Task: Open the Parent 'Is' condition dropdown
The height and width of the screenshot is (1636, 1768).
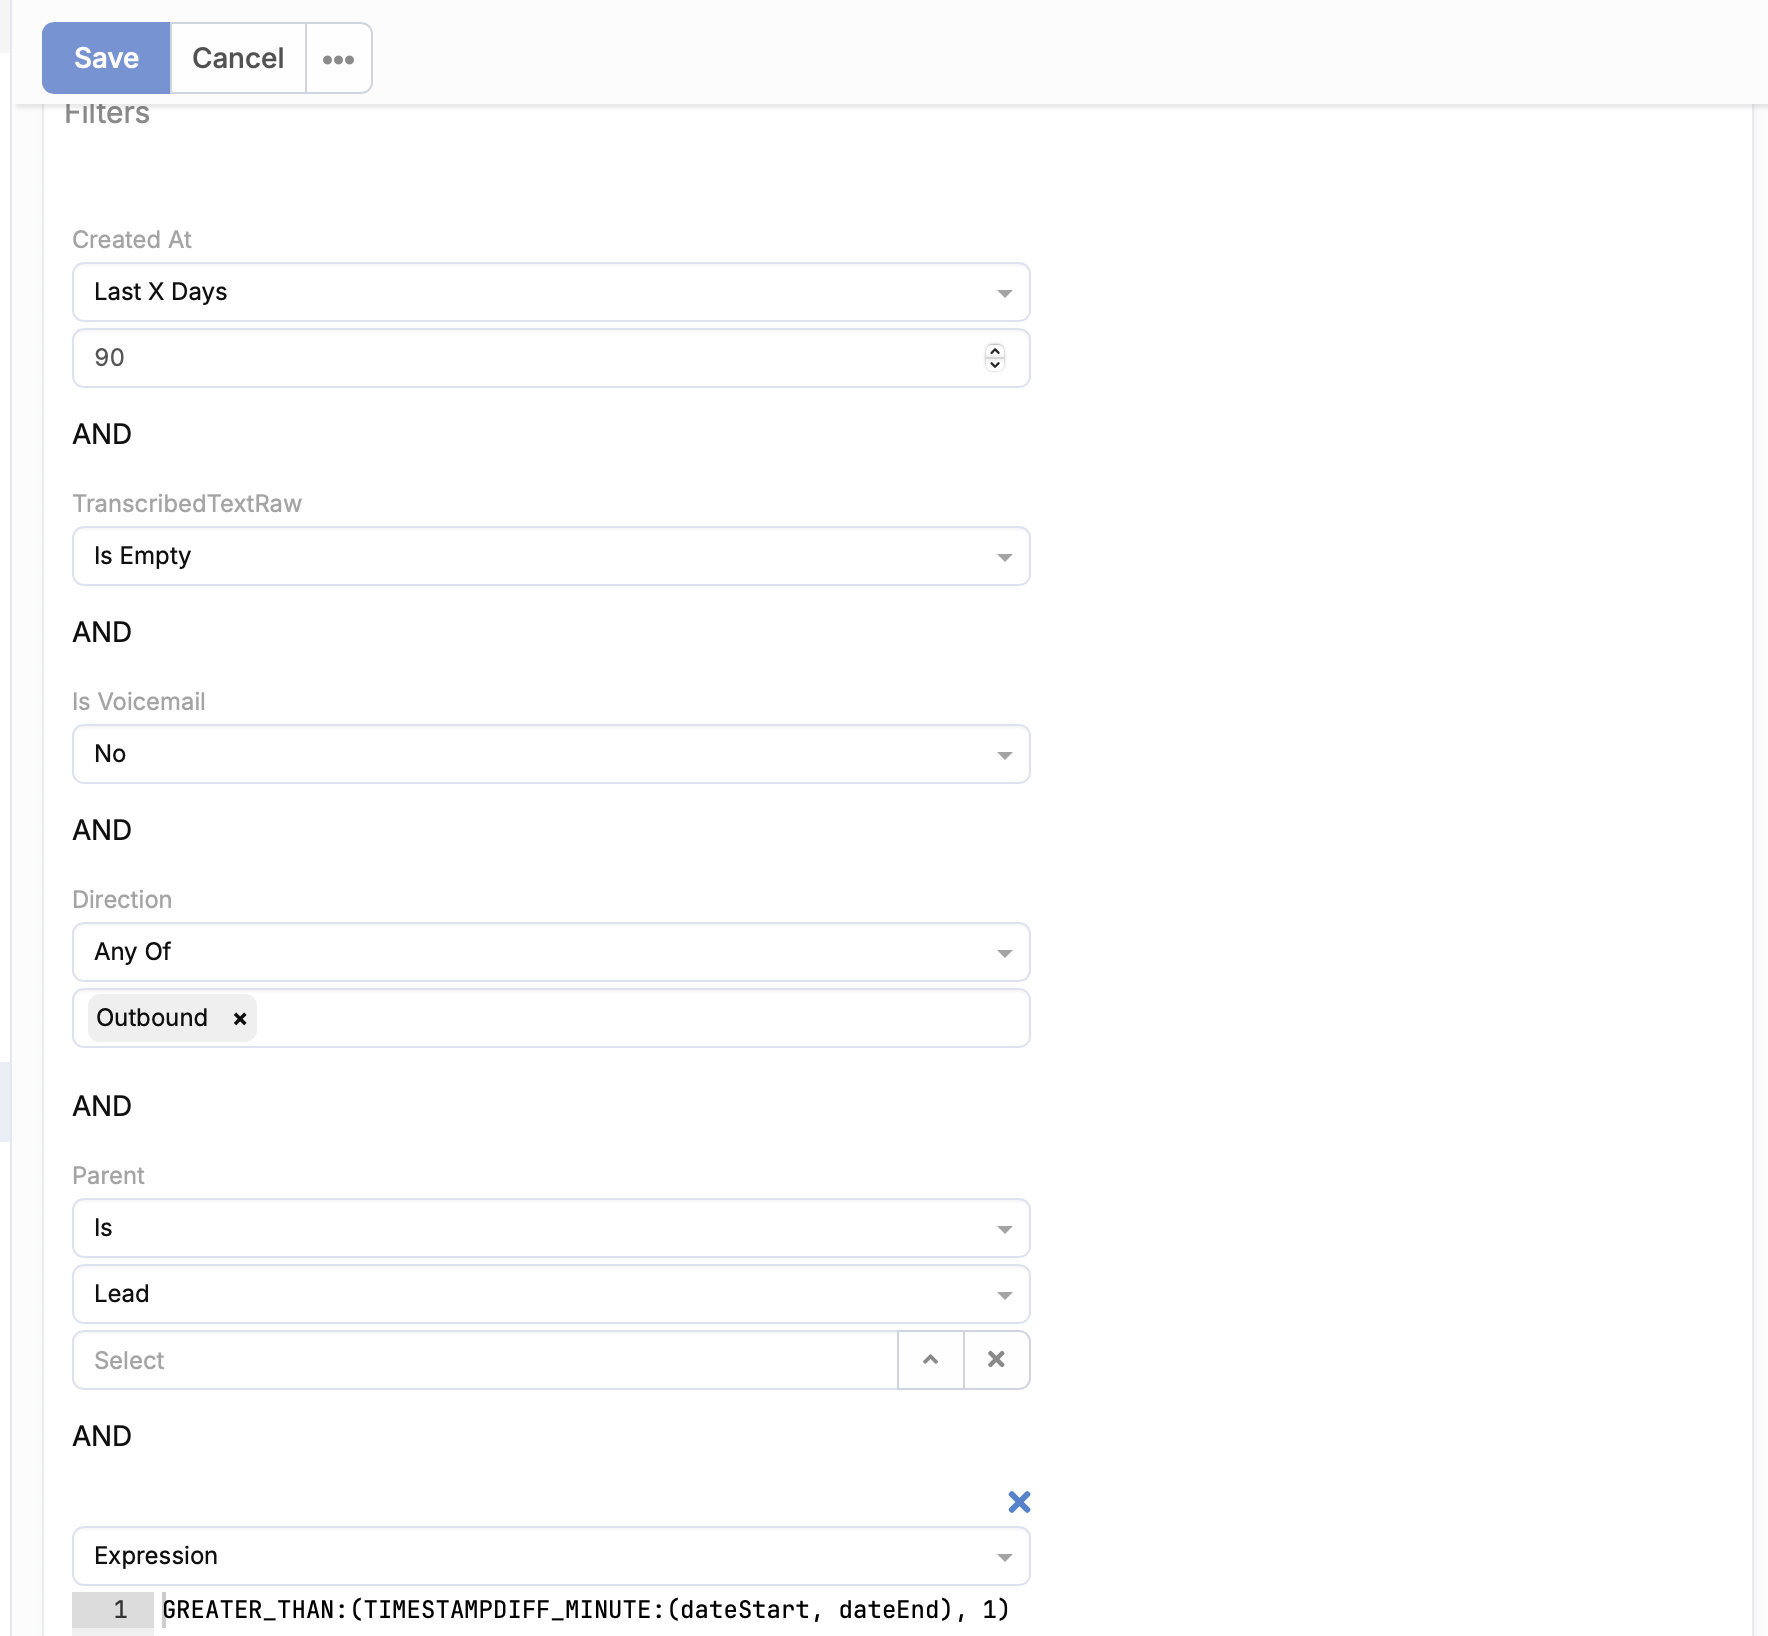Action: click(x=551, y=1228)
